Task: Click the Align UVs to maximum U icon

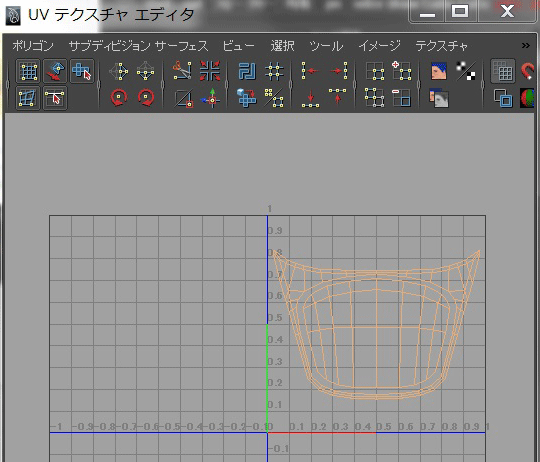Action: 338,71
